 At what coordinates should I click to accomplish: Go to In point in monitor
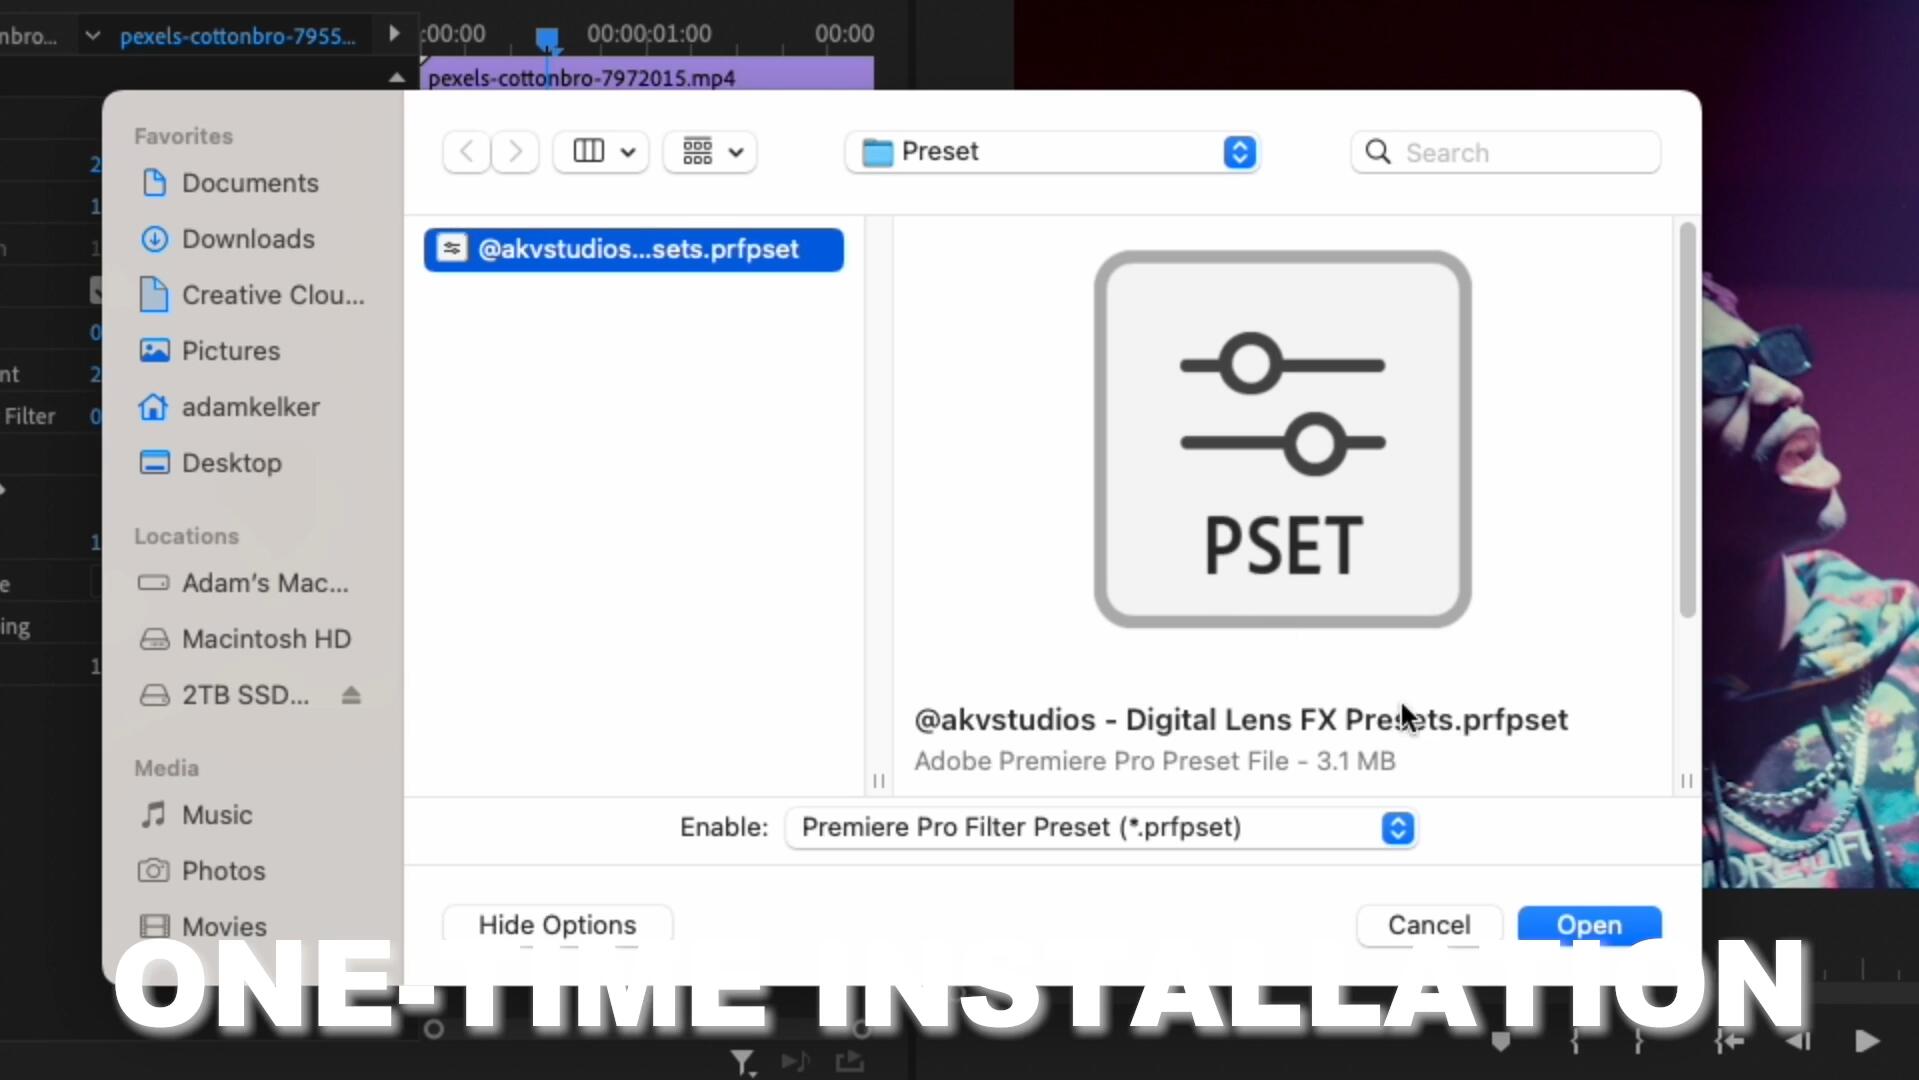coord(1729,1042)
